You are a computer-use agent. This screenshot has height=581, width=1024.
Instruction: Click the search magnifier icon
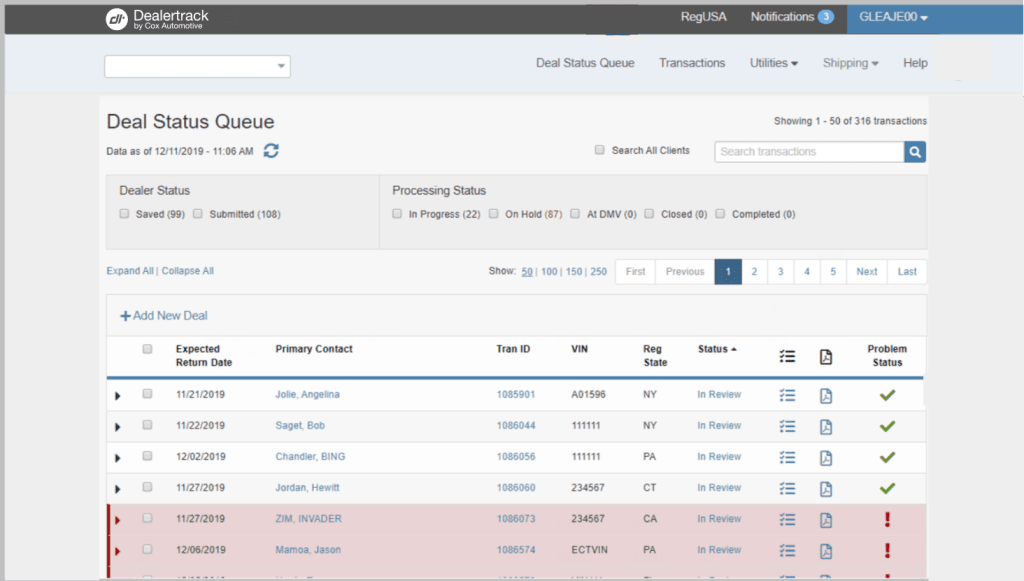pos(915,151)
